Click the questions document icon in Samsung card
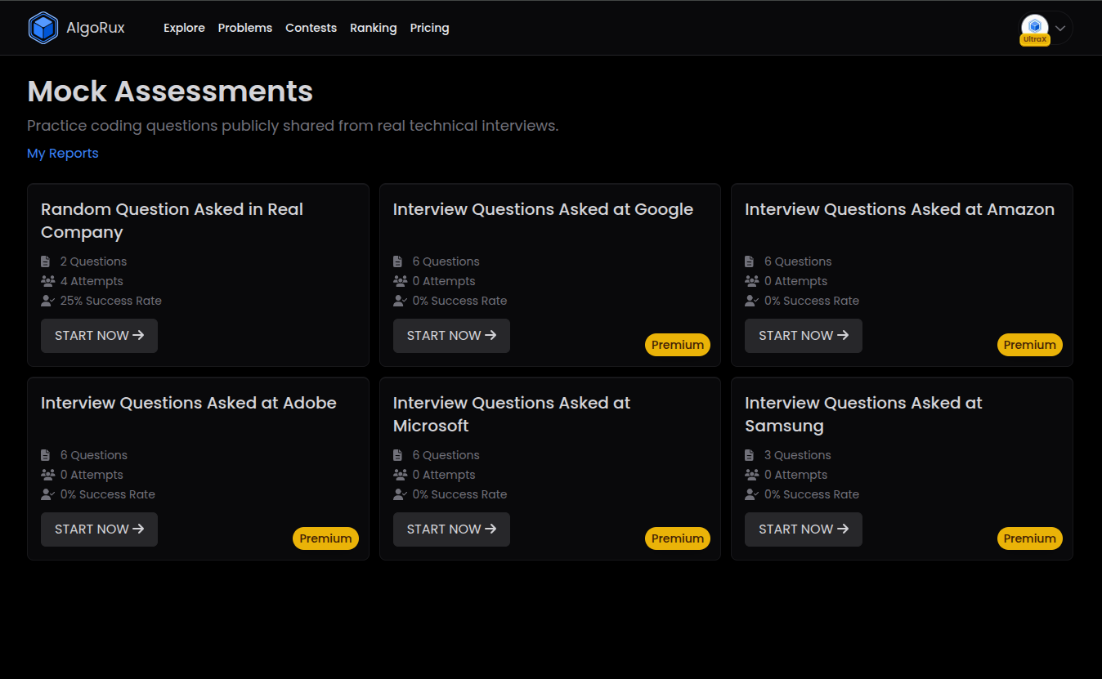1102x679 pixels. (750, 455)
